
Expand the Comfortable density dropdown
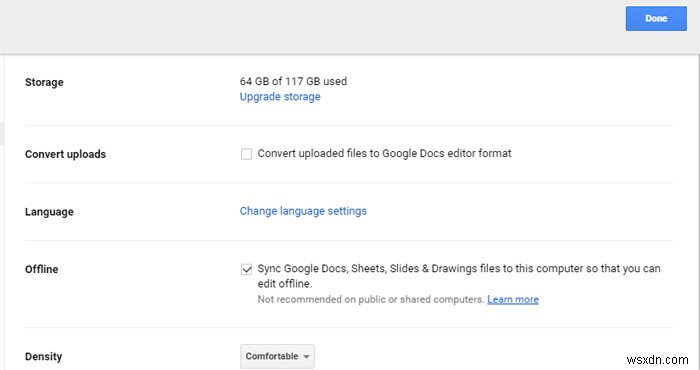click(277, 356)
